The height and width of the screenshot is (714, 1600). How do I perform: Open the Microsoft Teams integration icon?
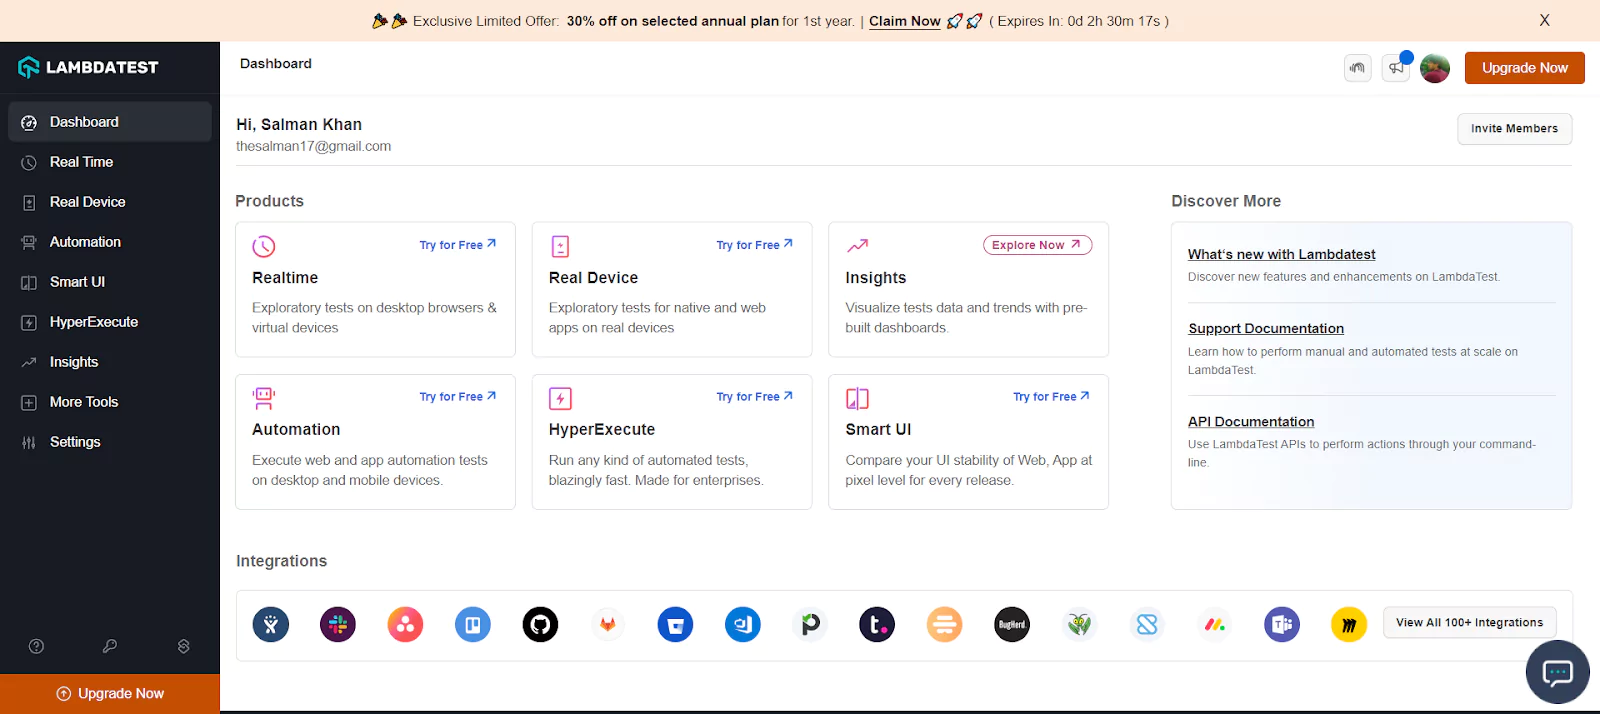coord(1282,625)
